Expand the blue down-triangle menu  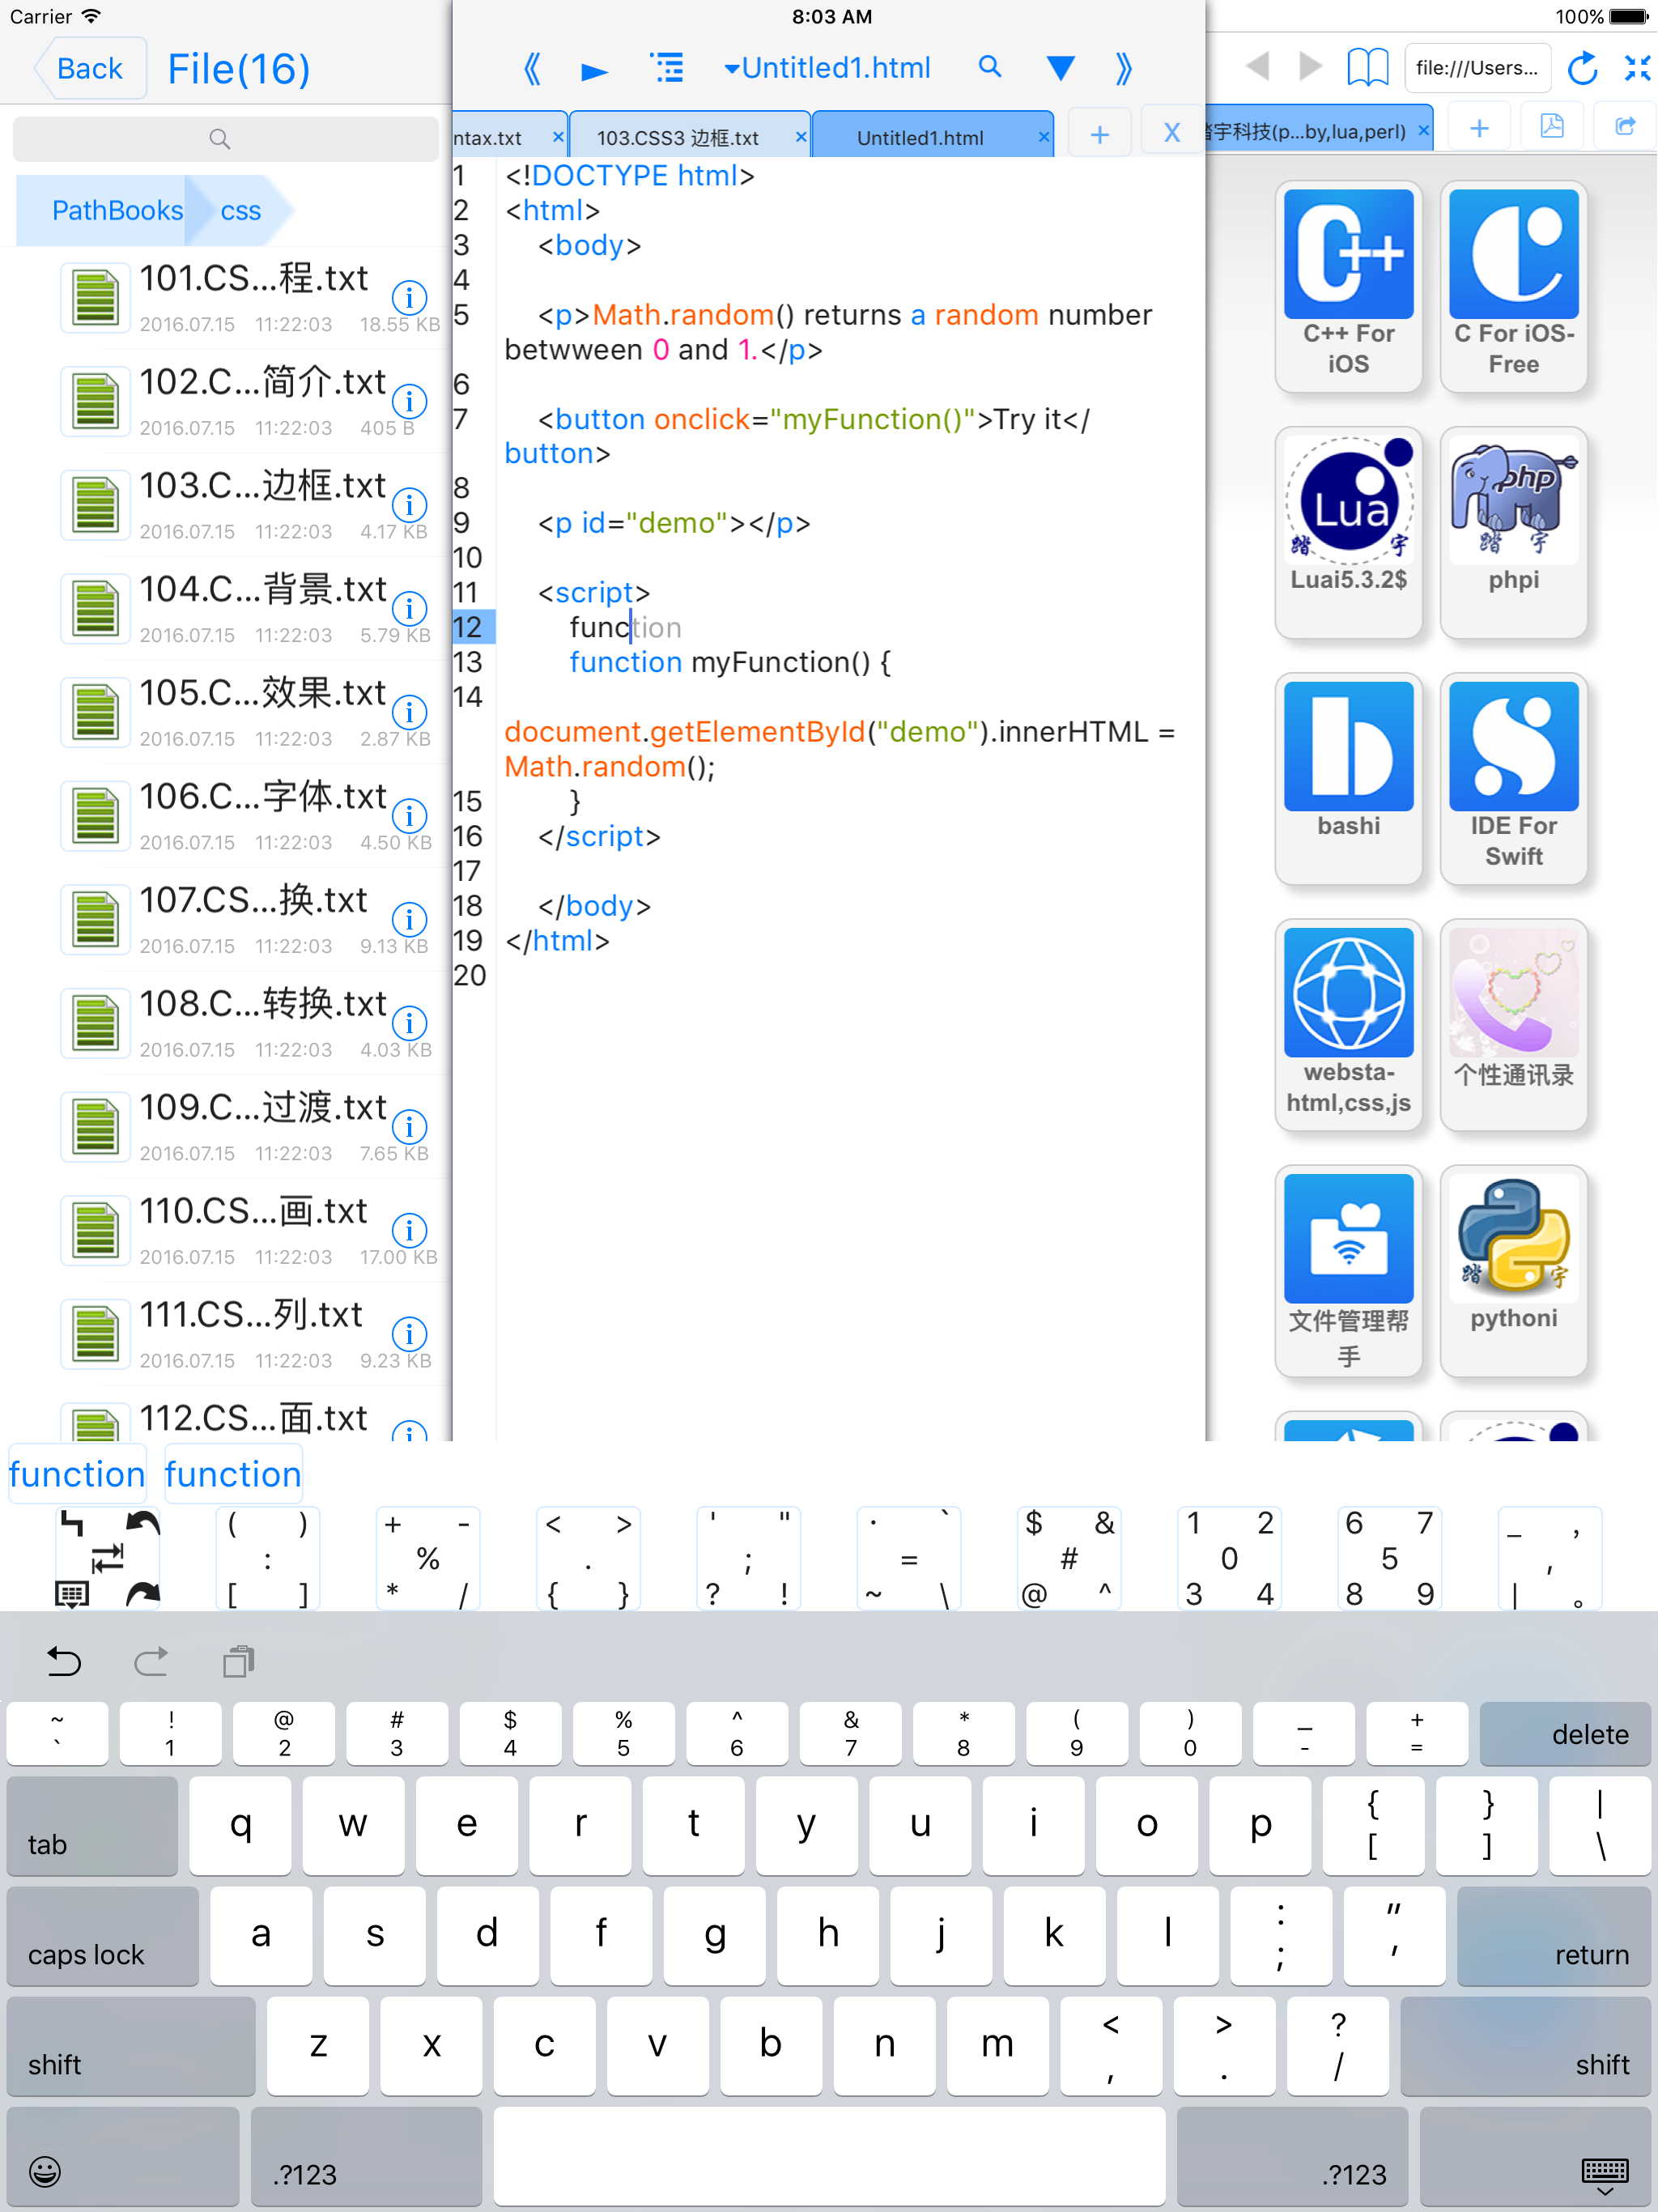[x=1060, y=68]
